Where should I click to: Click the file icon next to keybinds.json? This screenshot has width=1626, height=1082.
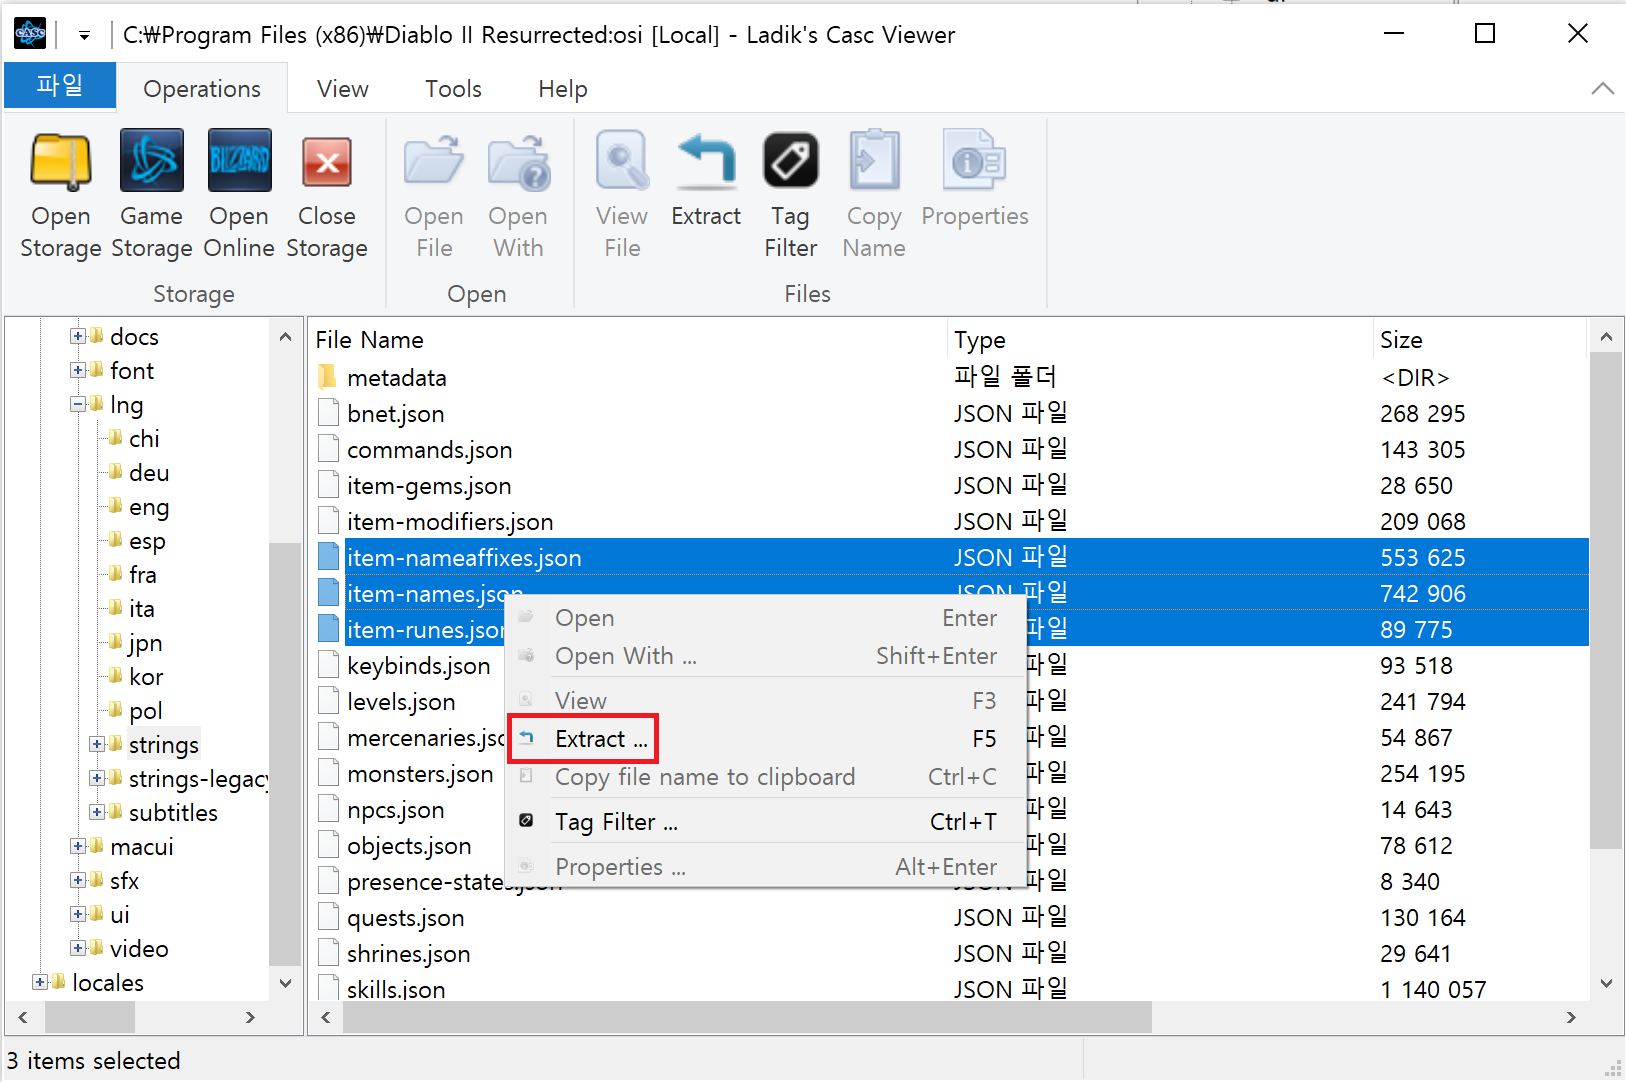(327, 665)
